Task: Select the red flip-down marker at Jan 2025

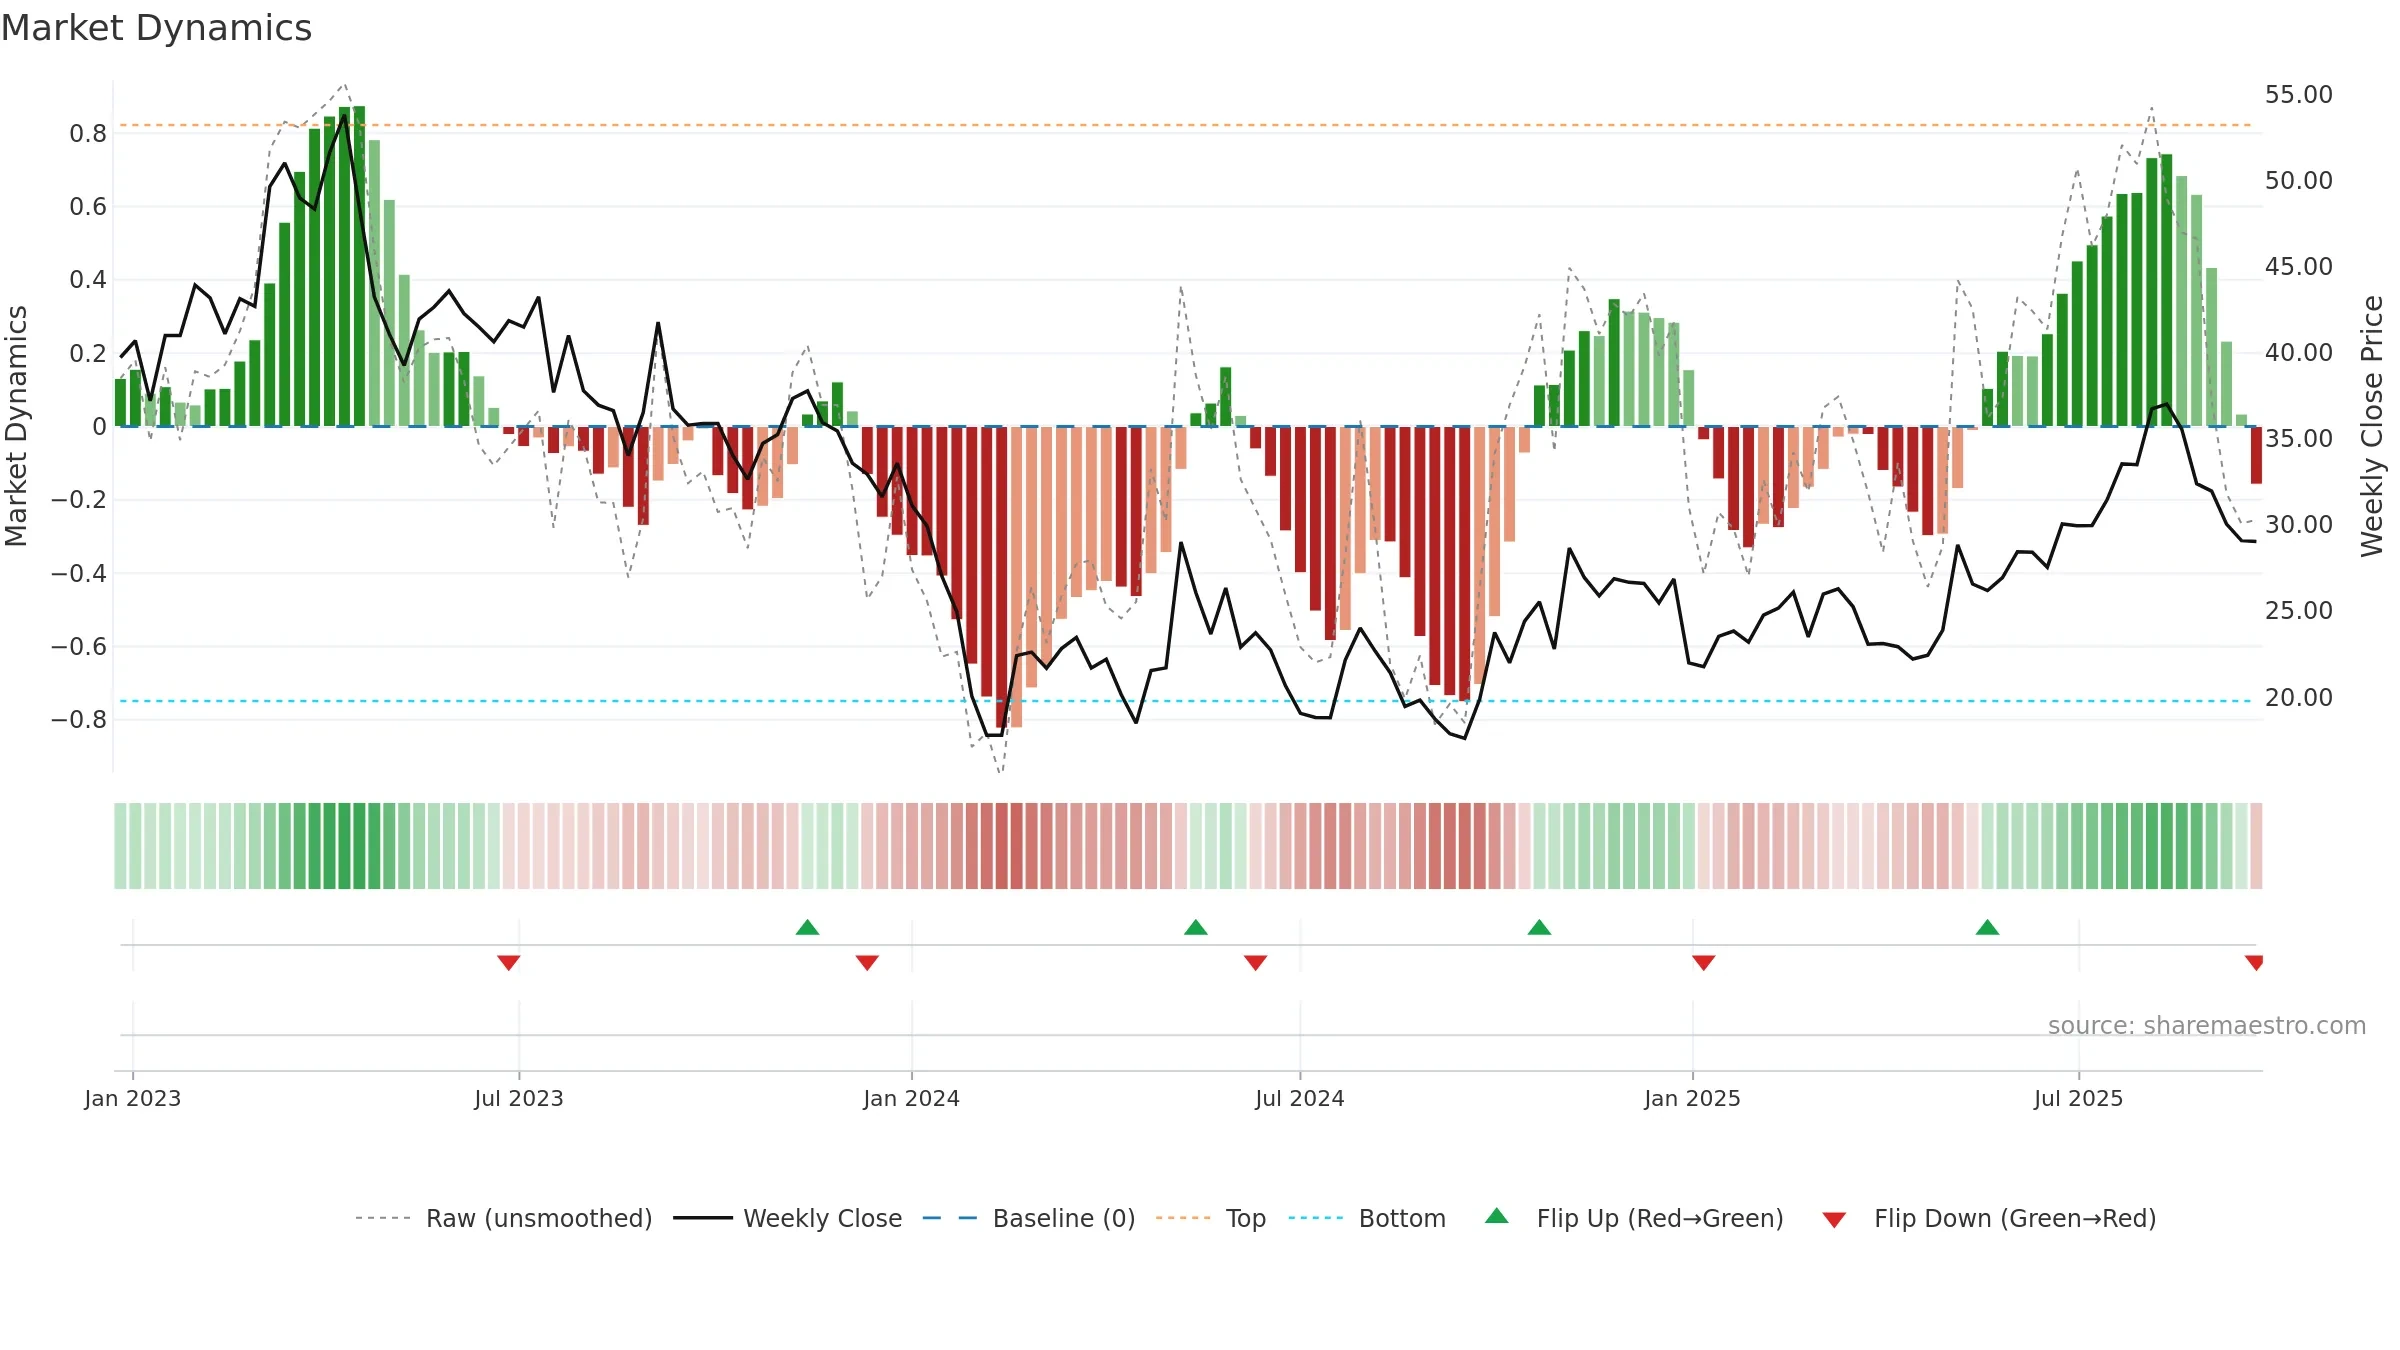Action: click(1704, 963)
